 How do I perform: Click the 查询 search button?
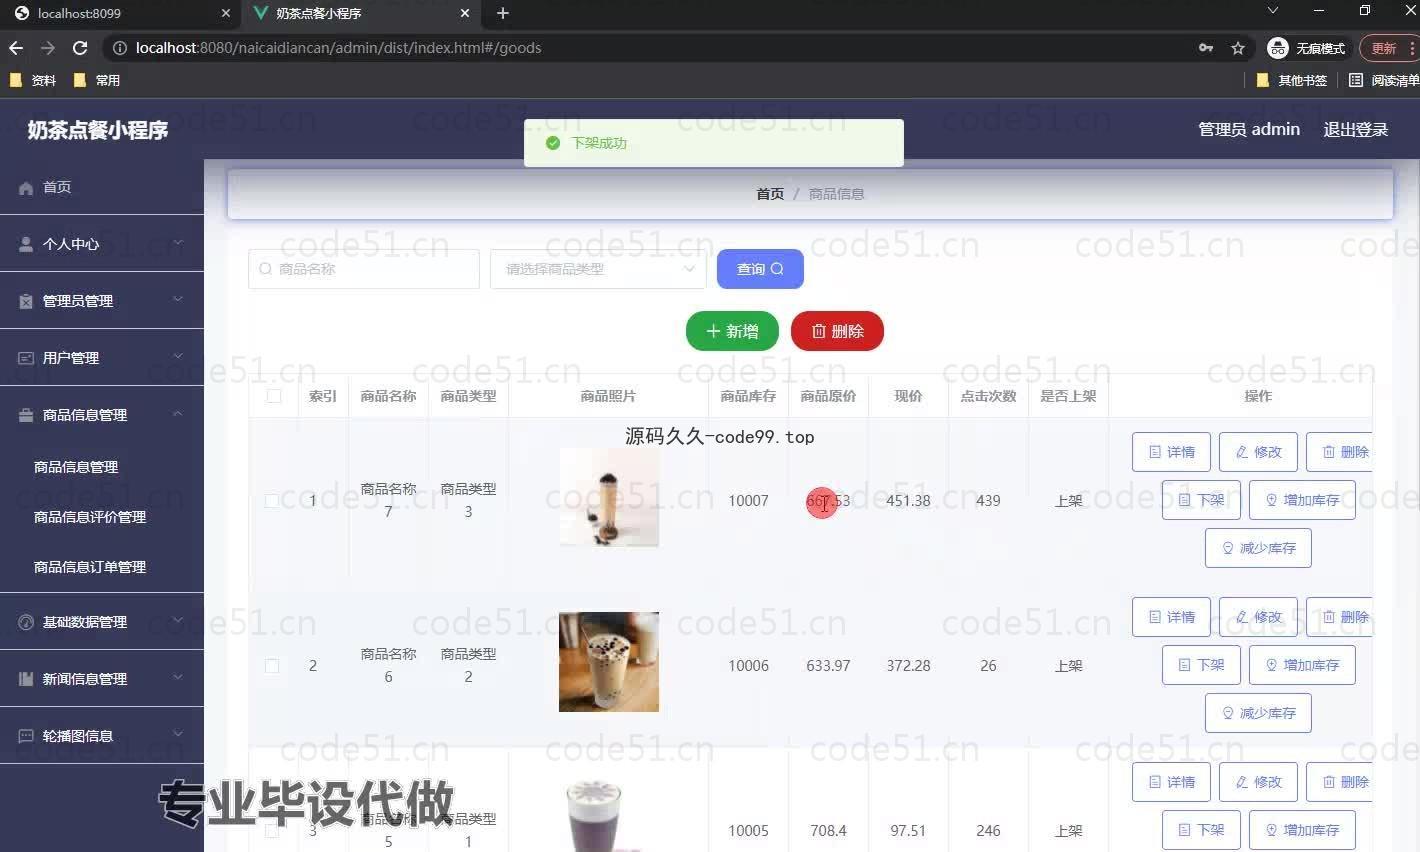[760, 269]
